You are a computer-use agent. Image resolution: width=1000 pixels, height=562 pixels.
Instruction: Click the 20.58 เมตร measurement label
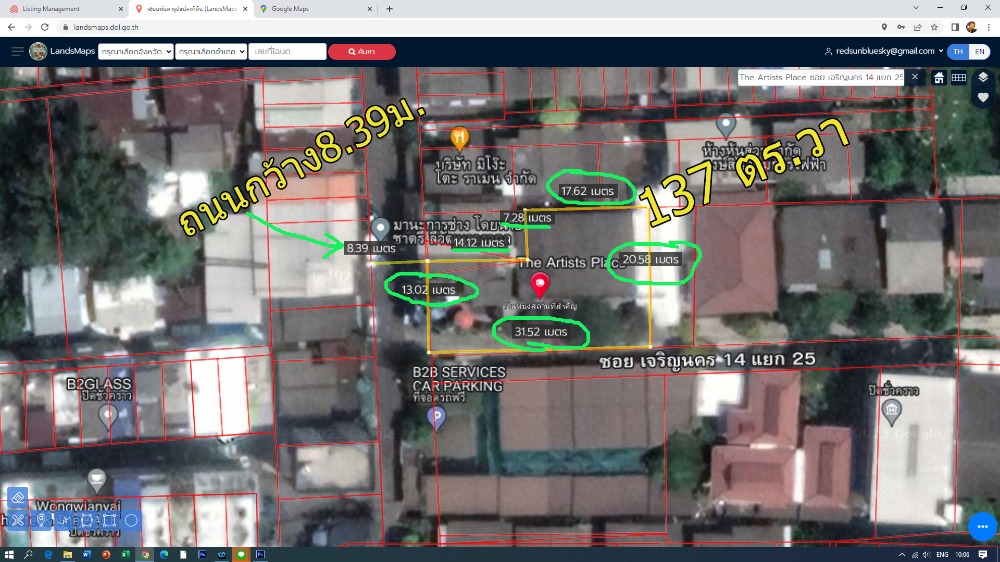click(651, 259)
